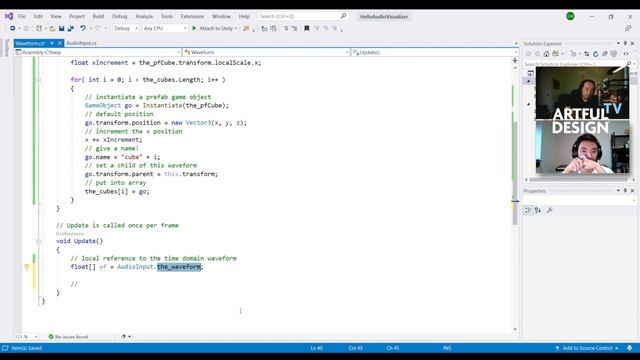This screenshot has height=360, width=640.
Task: Click the HelloAudioVisualizer solution name
Action: tap(384, 16)
